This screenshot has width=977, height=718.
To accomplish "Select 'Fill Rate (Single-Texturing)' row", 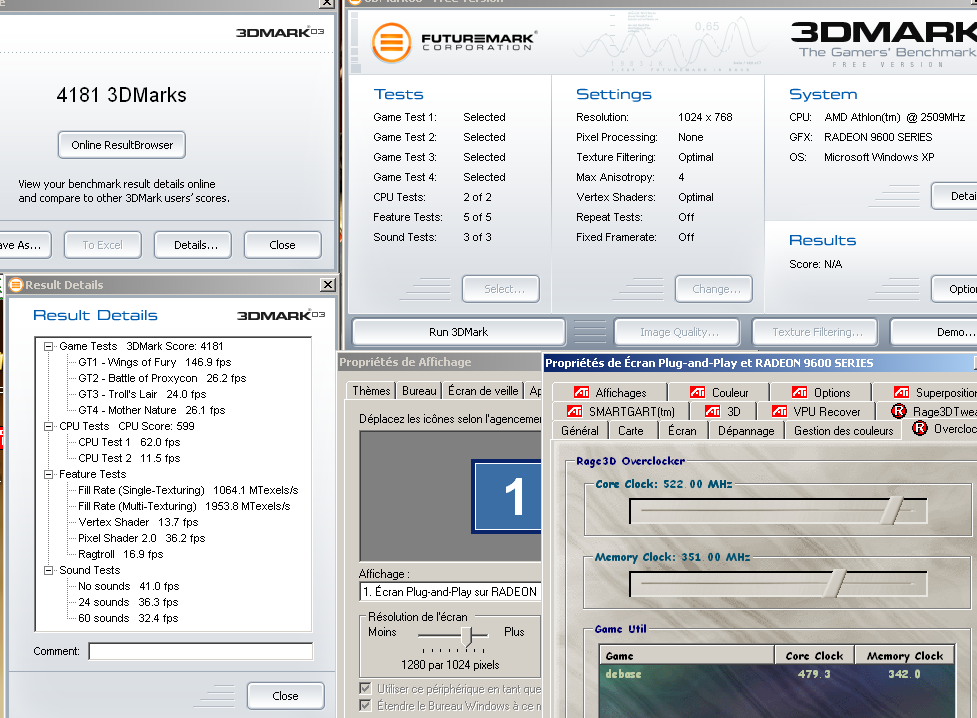I will pyautogui.click(x=188, y=491).
